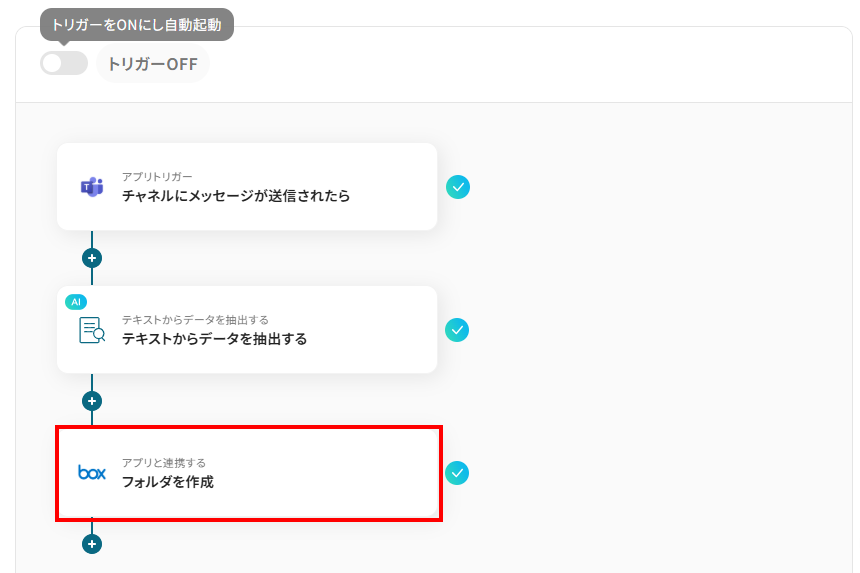Click the checkmark beside the Teams trigger step
The image size is (860, 573).
457,187
